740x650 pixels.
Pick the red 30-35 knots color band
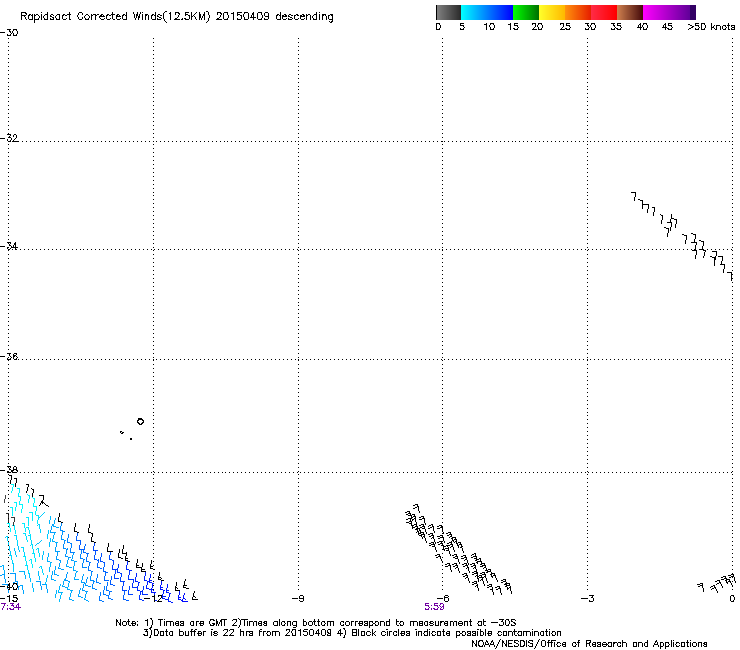(x=604, y=12)
